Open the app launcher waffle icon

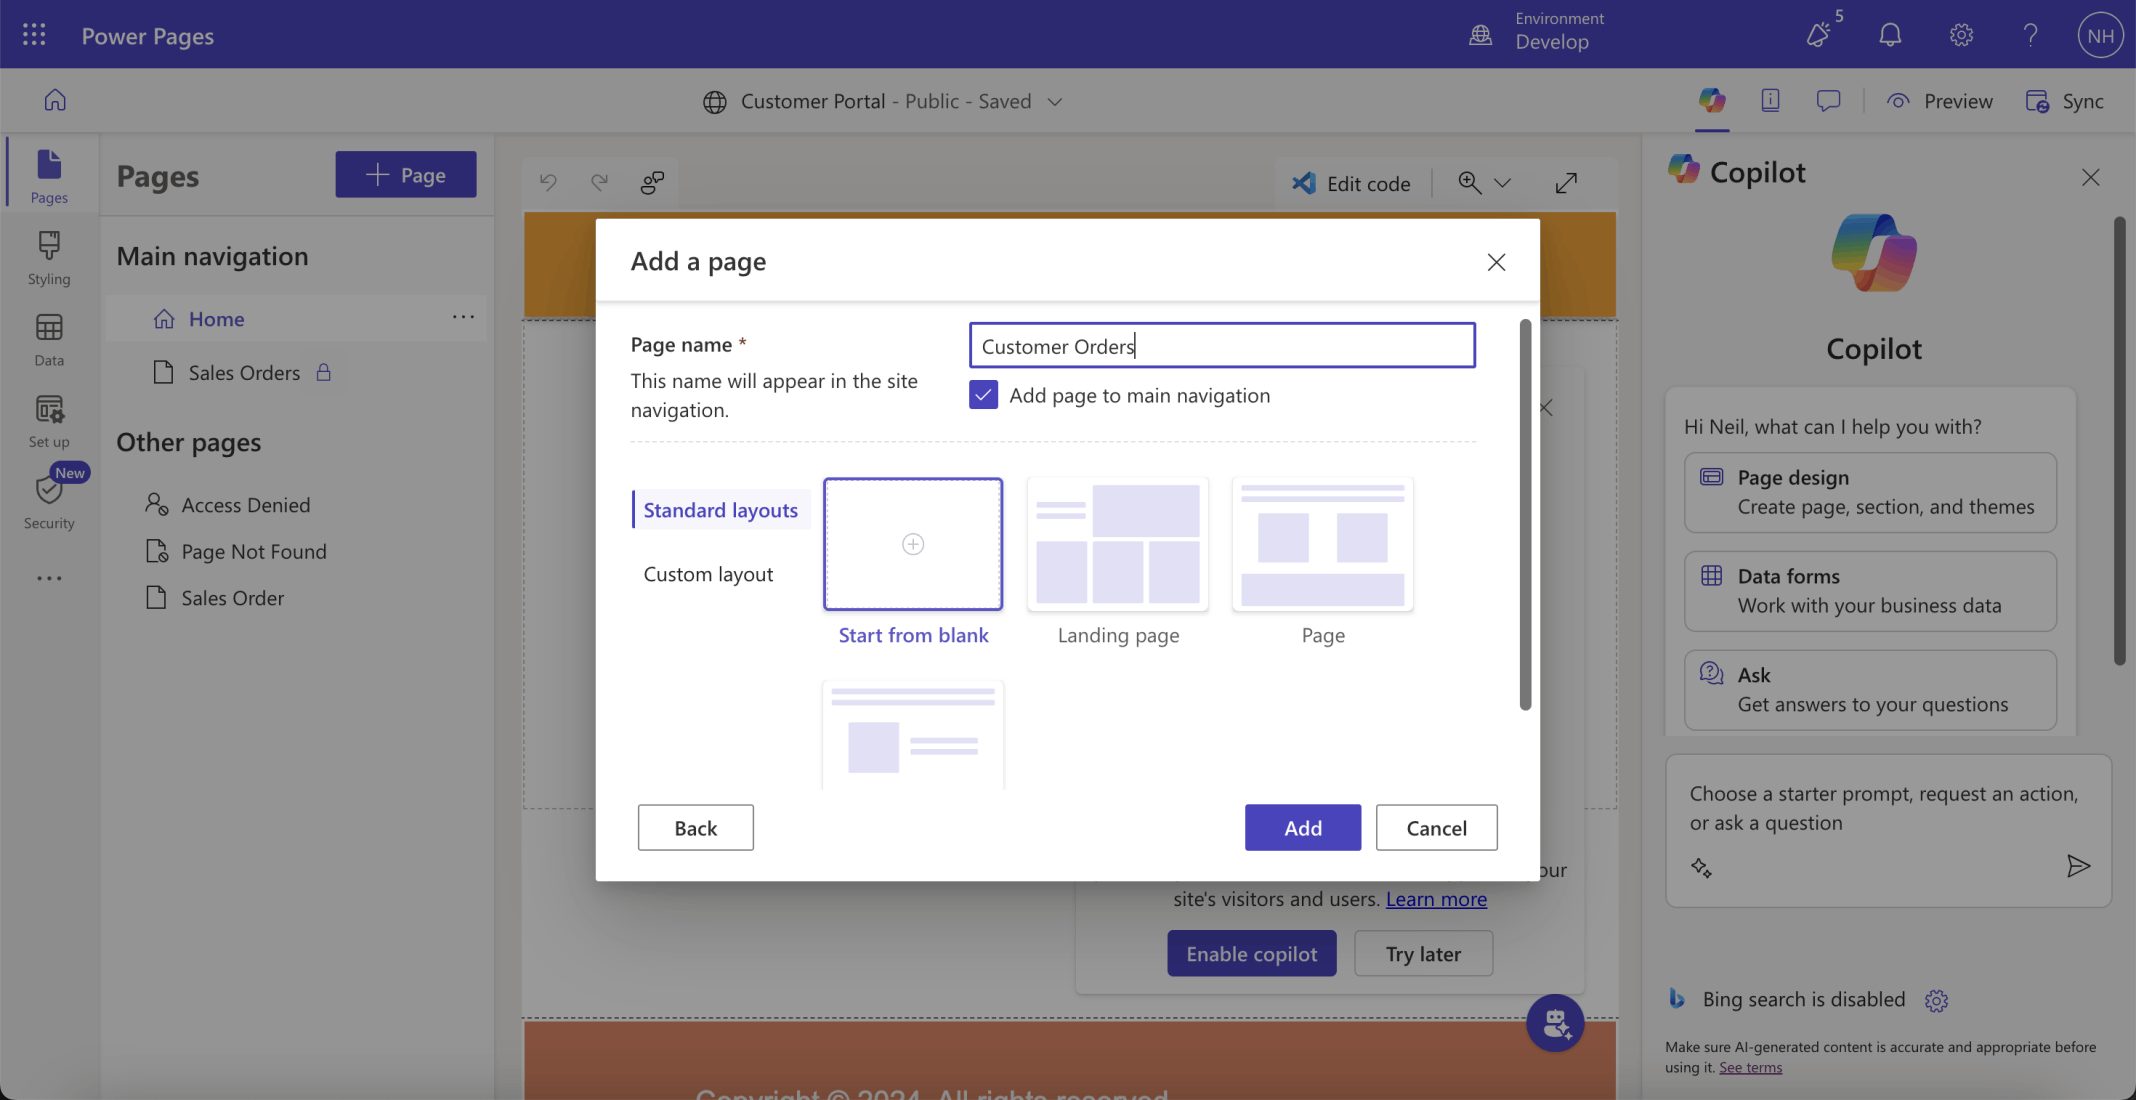[34, 35]
